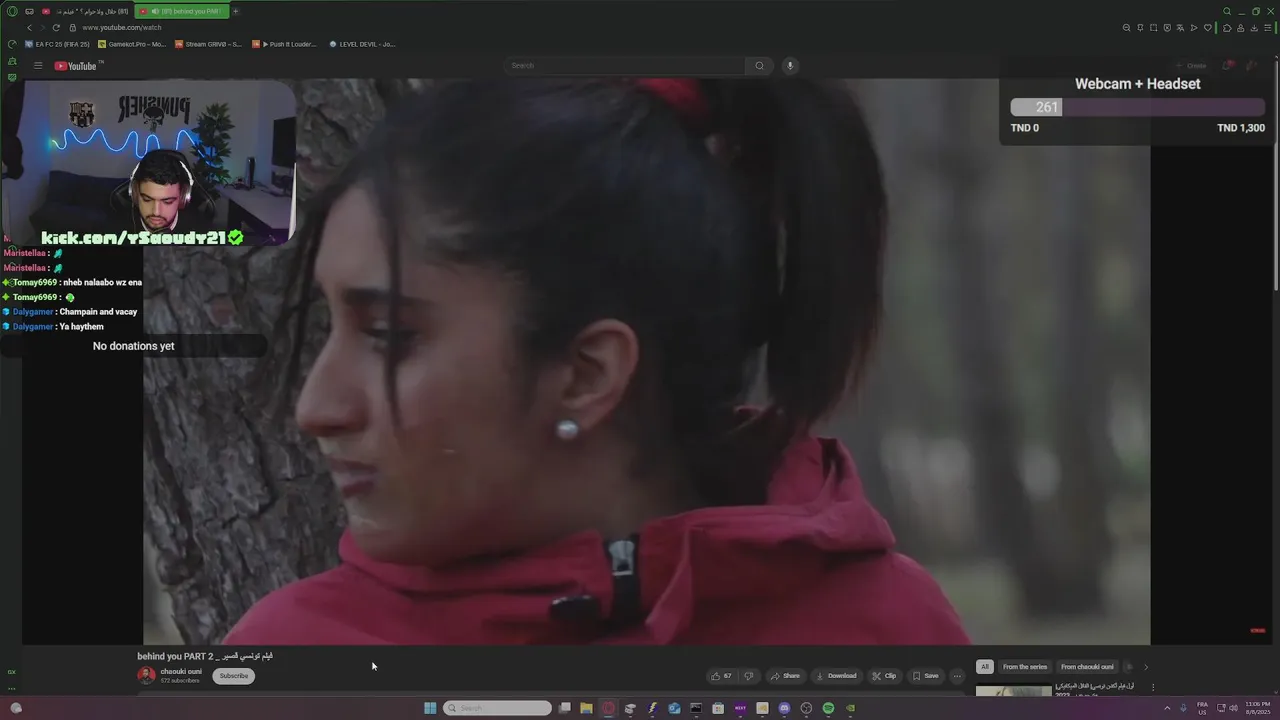This screenshot has width=1280, height=720.
Task: Open Spotify from the taskbar
Action: tap(828, 708)
